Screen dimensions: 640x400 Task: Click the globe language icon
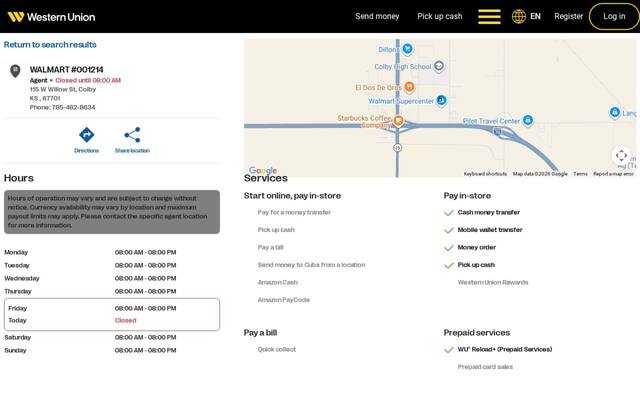click(x=519, y=17)
